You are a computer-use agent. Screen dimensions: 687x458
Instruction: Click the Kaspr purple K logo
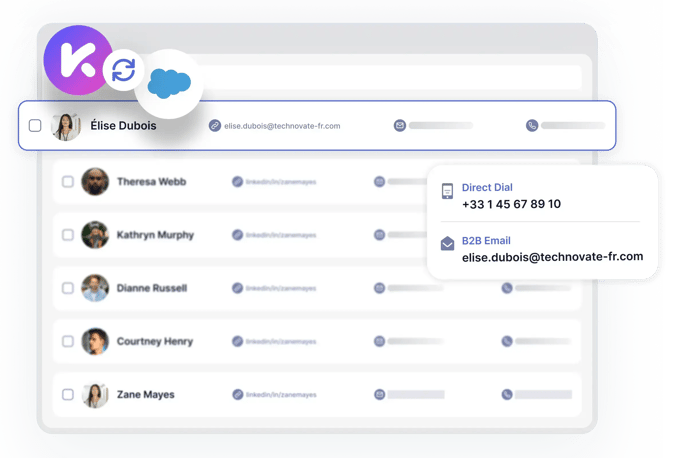click(x=78, y=60)
